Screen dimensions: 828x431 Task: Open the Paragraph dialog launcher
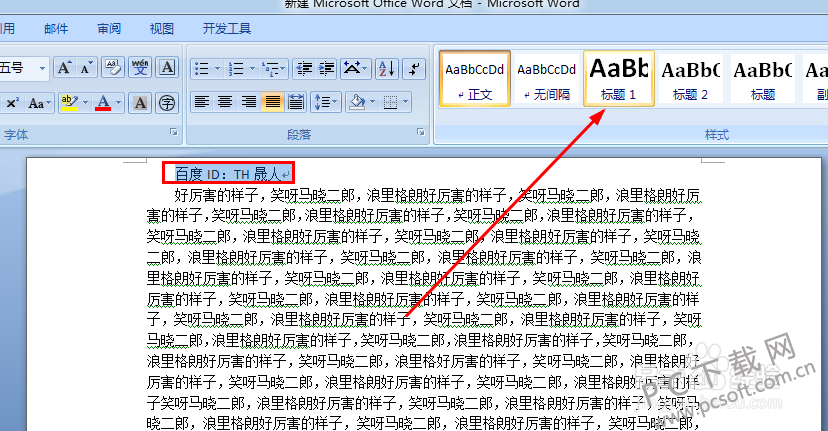421,133
